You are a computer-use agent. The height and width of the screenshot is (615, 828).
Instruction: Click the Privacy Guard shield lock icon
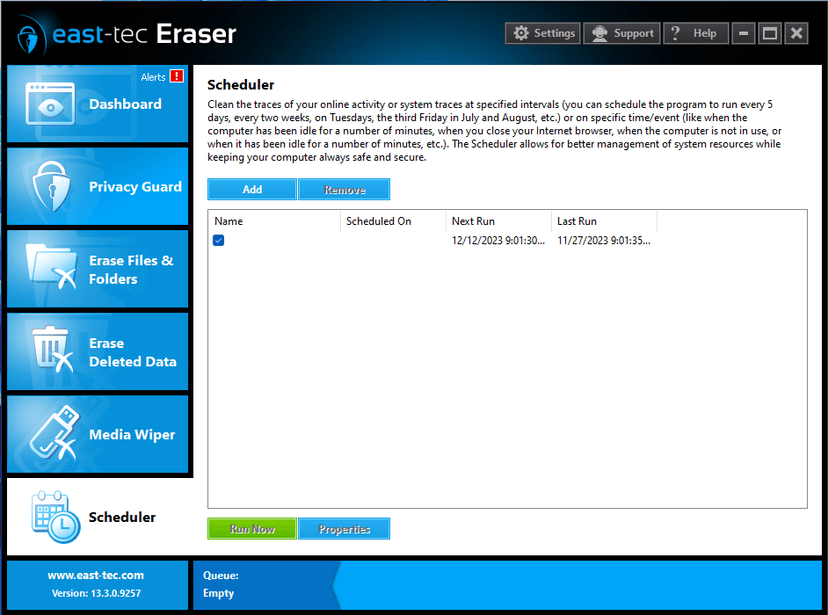click(51, 186)
